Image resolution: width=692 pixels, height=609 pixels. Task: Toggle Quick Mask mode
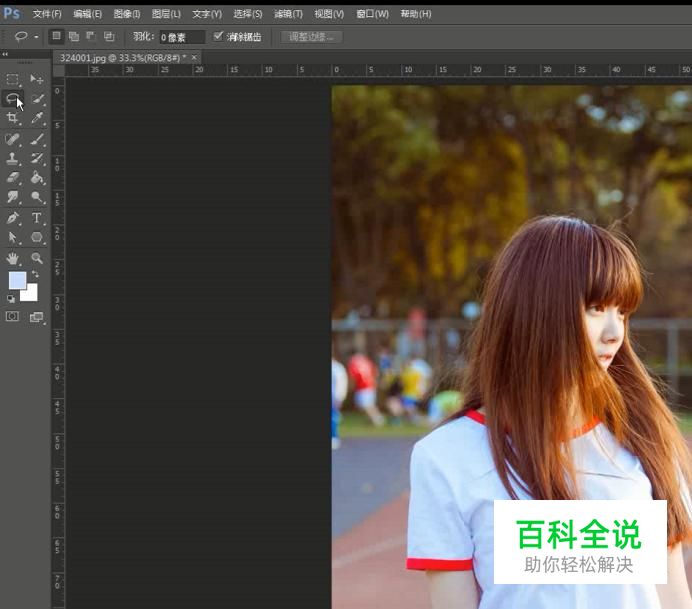click(x=13, y=316)
